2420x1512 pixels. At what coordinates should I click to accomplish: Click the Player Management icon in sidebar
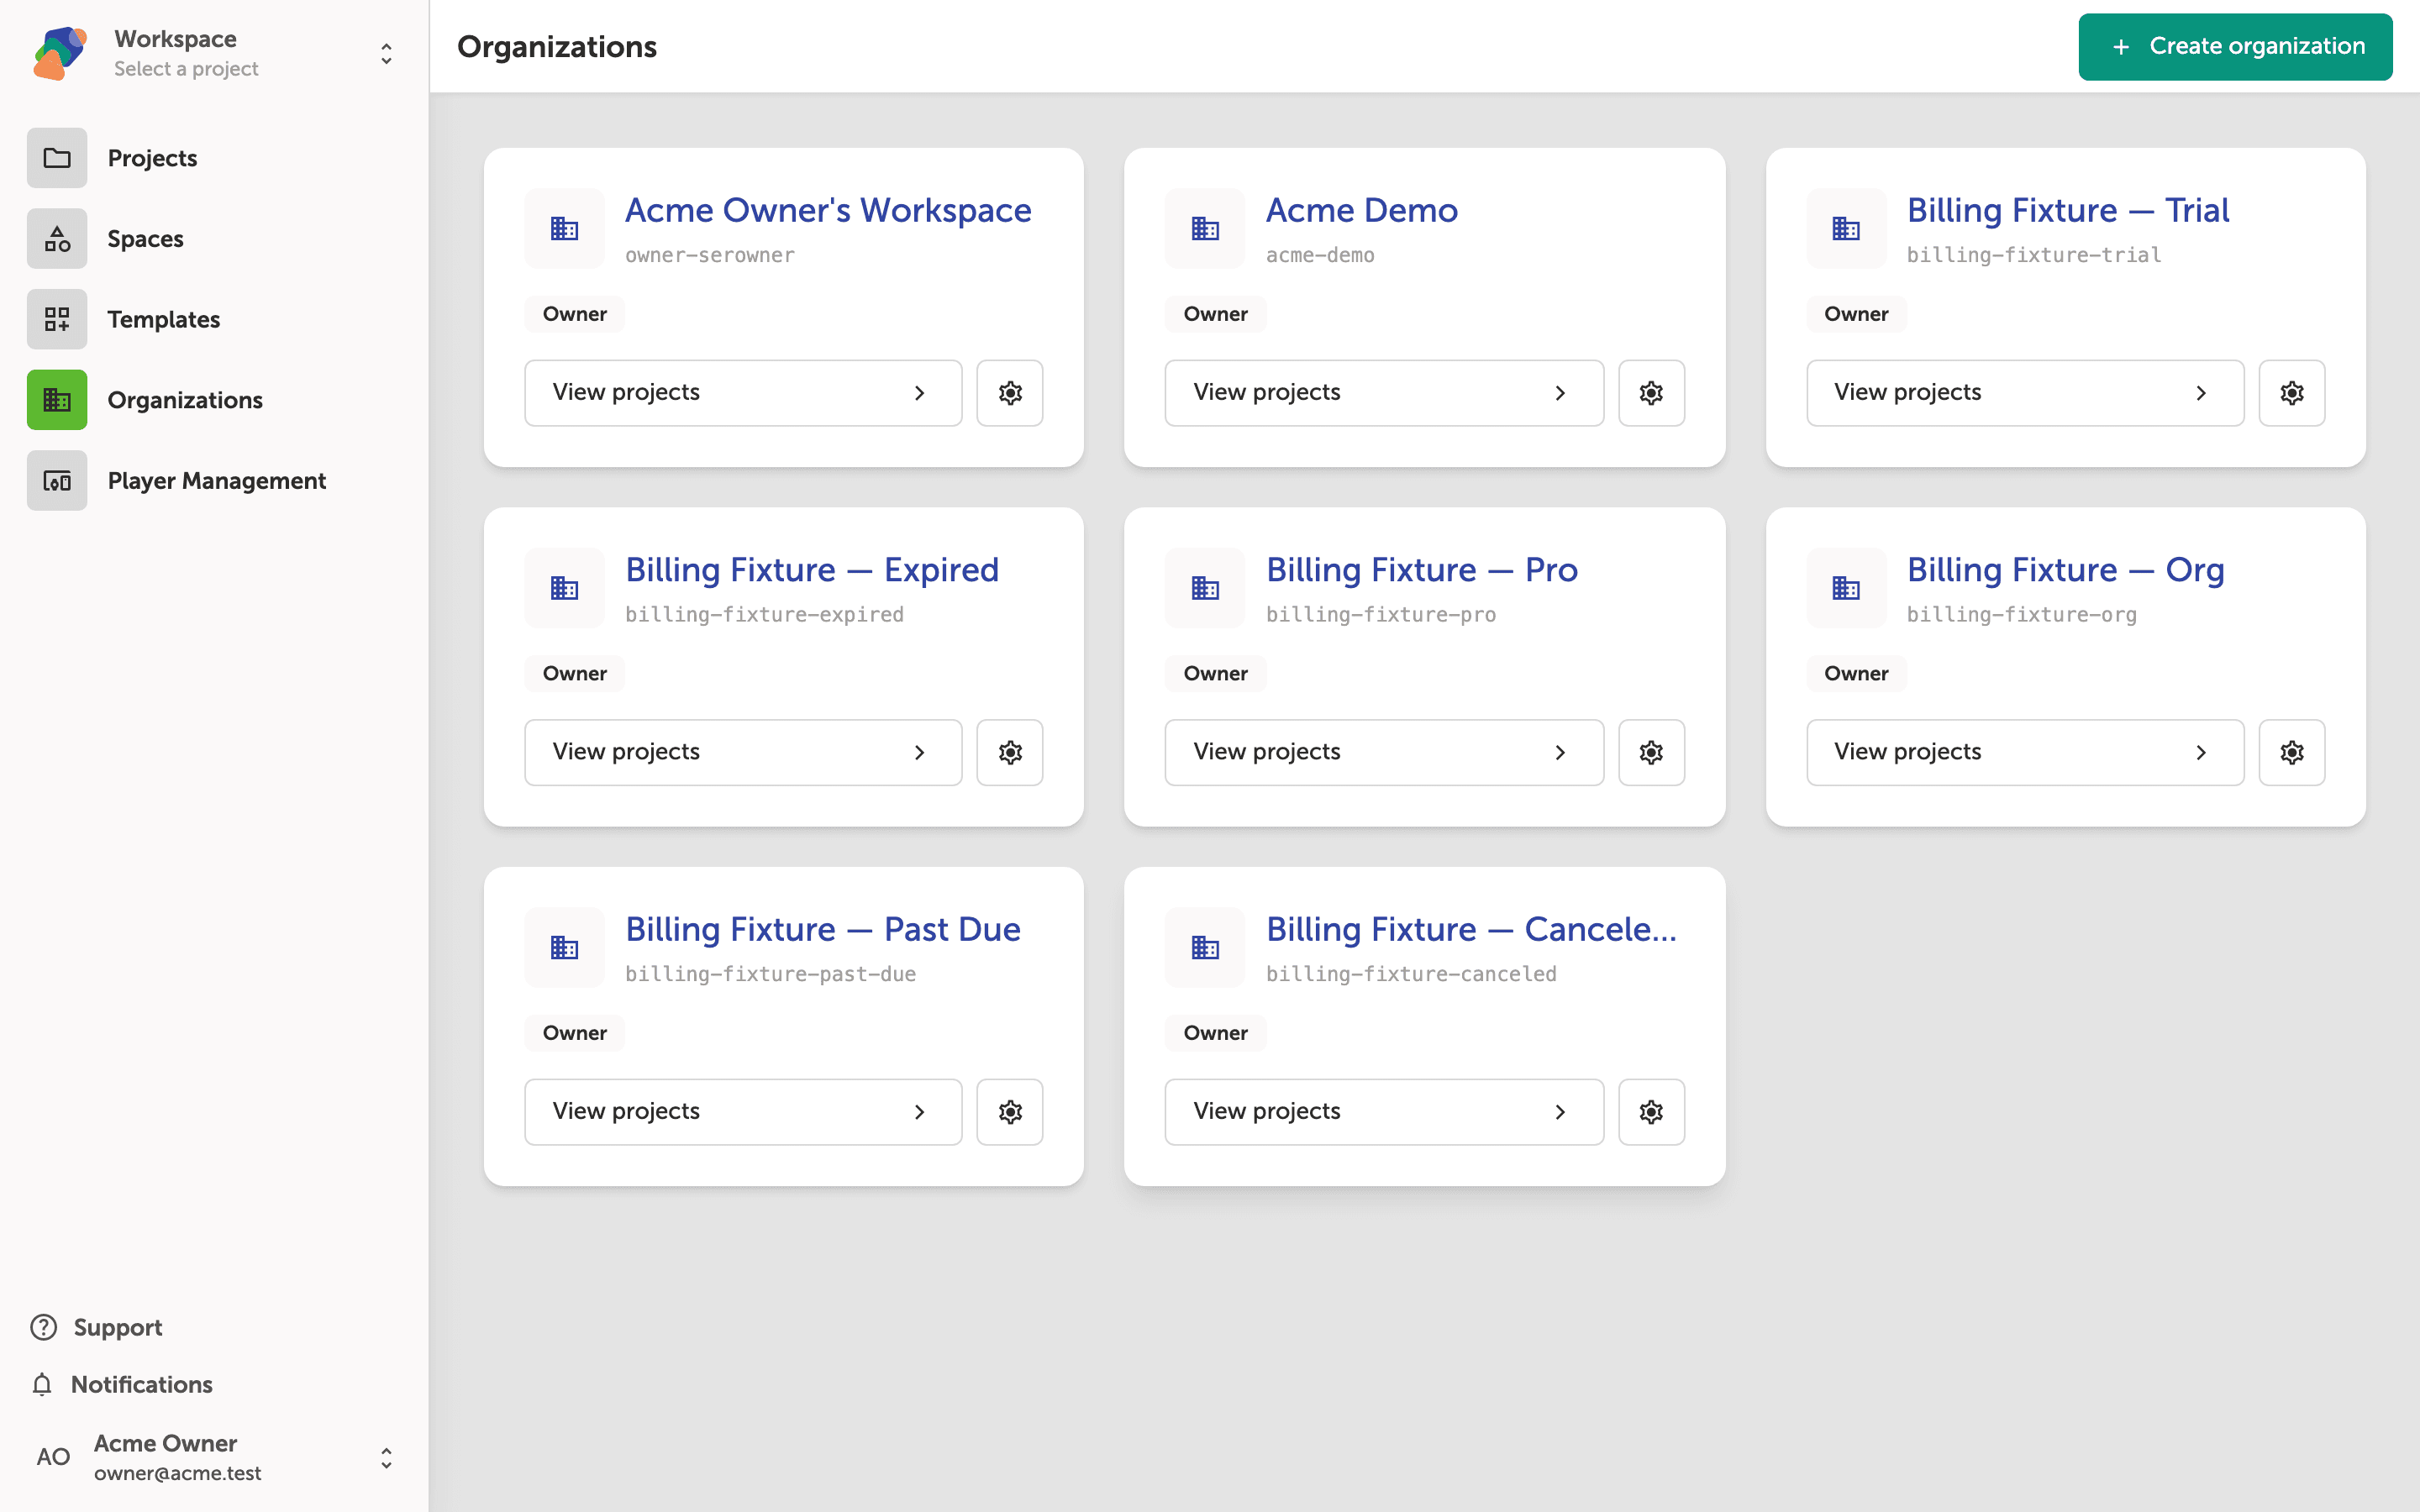point(57,481)
